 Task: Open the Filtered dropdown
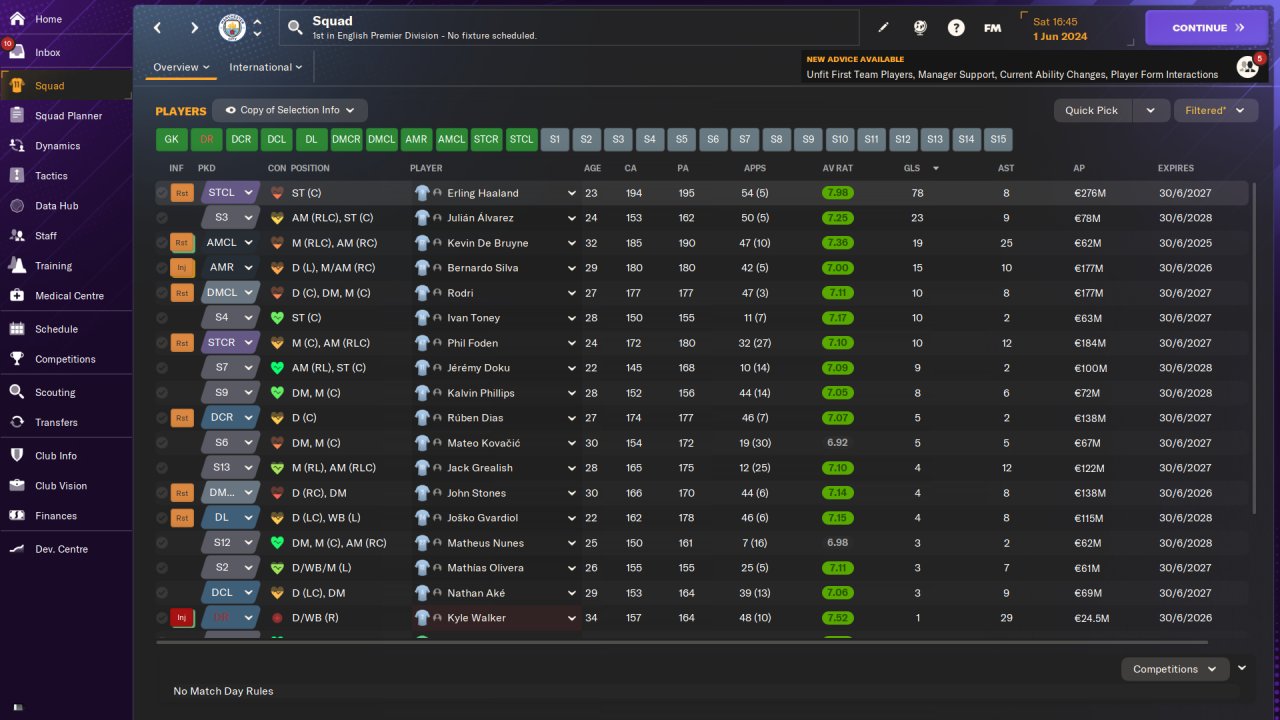point(1215,110)
